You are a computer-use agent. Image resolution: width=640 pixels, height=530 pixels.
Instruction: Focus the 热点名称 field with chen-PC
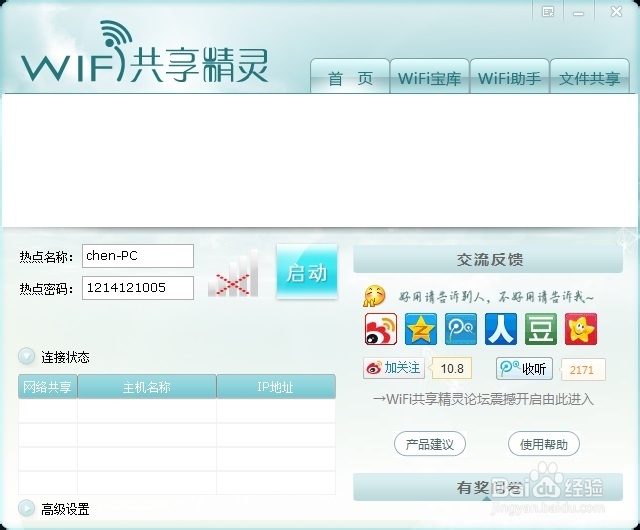pos(138,256)
